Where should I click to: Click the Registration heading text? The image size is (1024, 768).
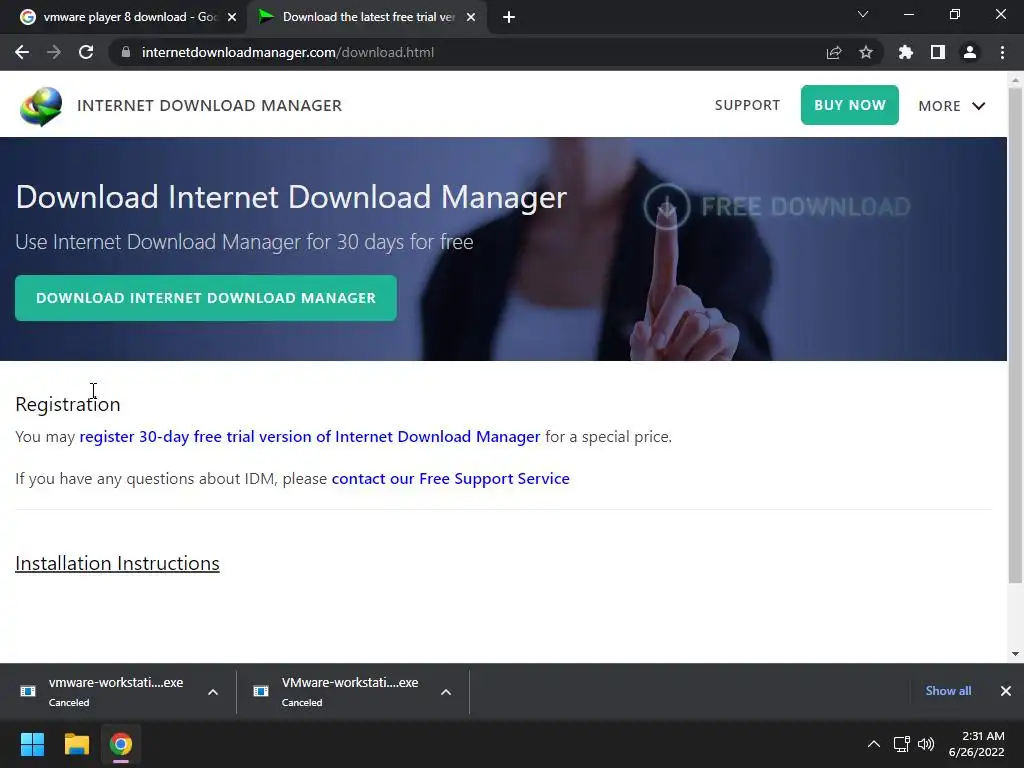pos(68,404)
